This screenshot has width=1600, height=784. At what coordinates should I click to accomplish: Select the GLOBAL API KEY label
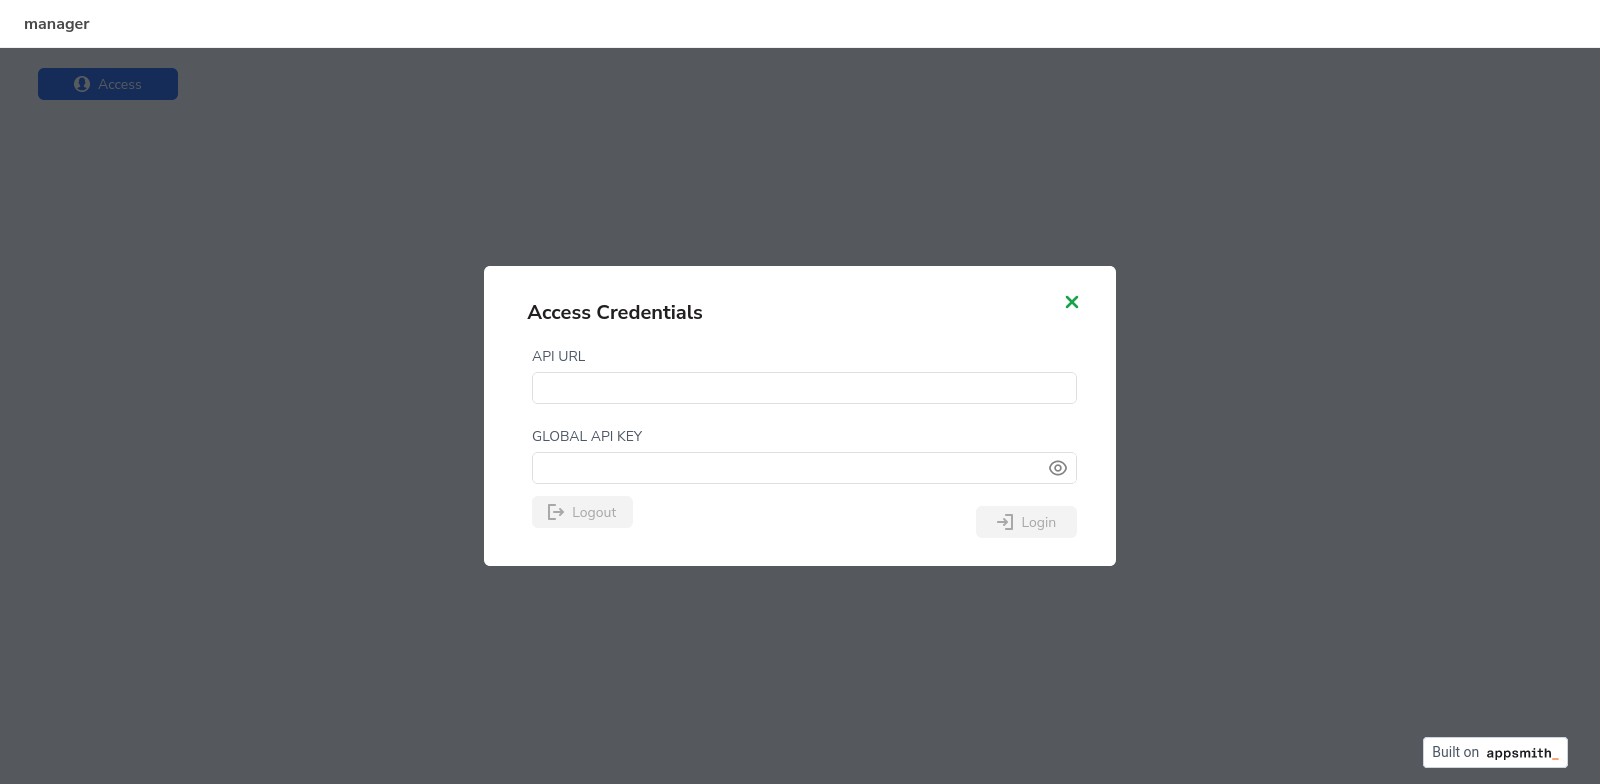[587, 436]
